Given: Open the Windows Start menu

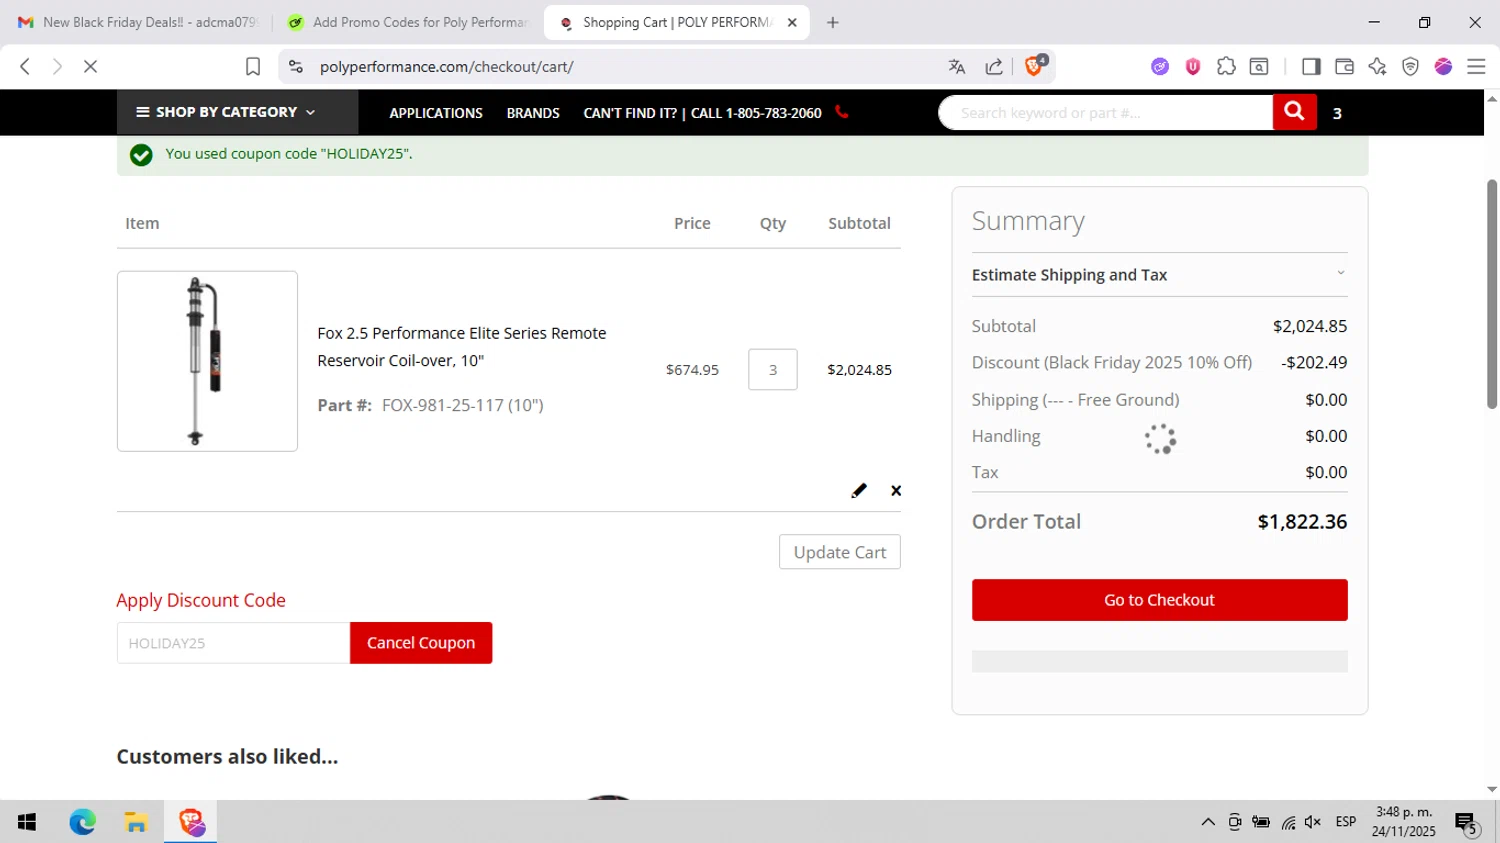Looking at the screenshot, I should 27,822.
